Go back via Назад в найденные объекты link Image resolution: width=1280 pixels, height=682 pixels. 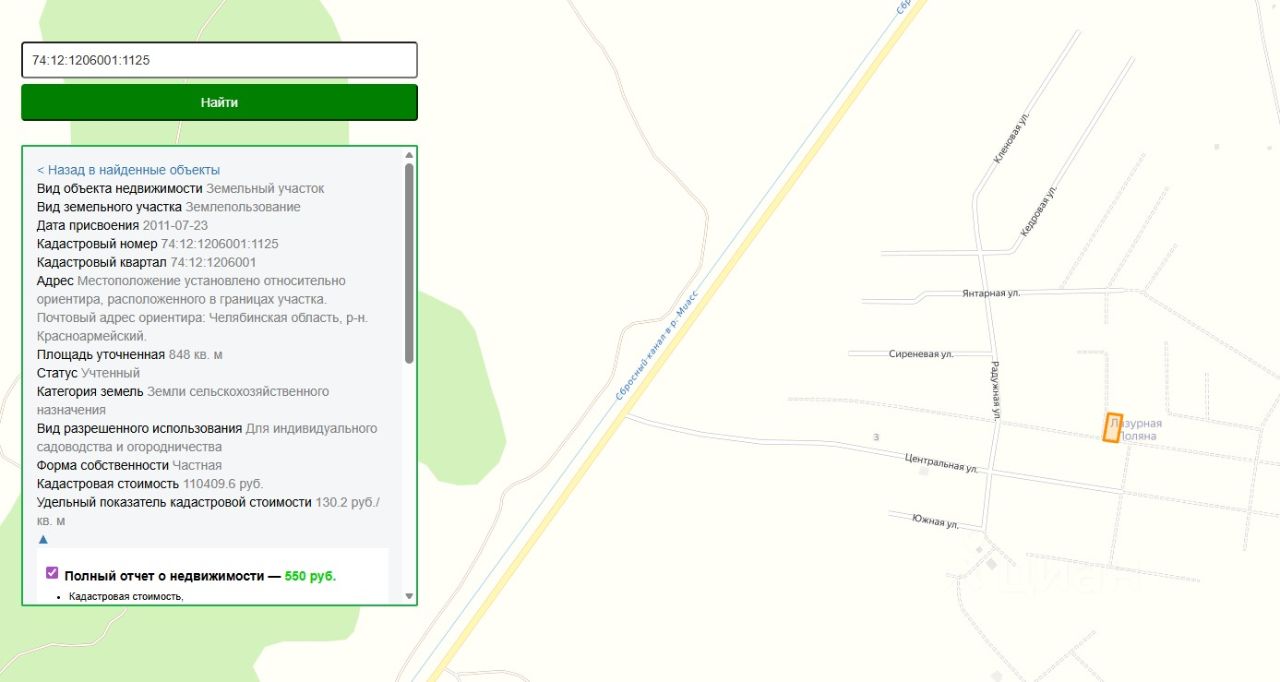pos(128,170)
